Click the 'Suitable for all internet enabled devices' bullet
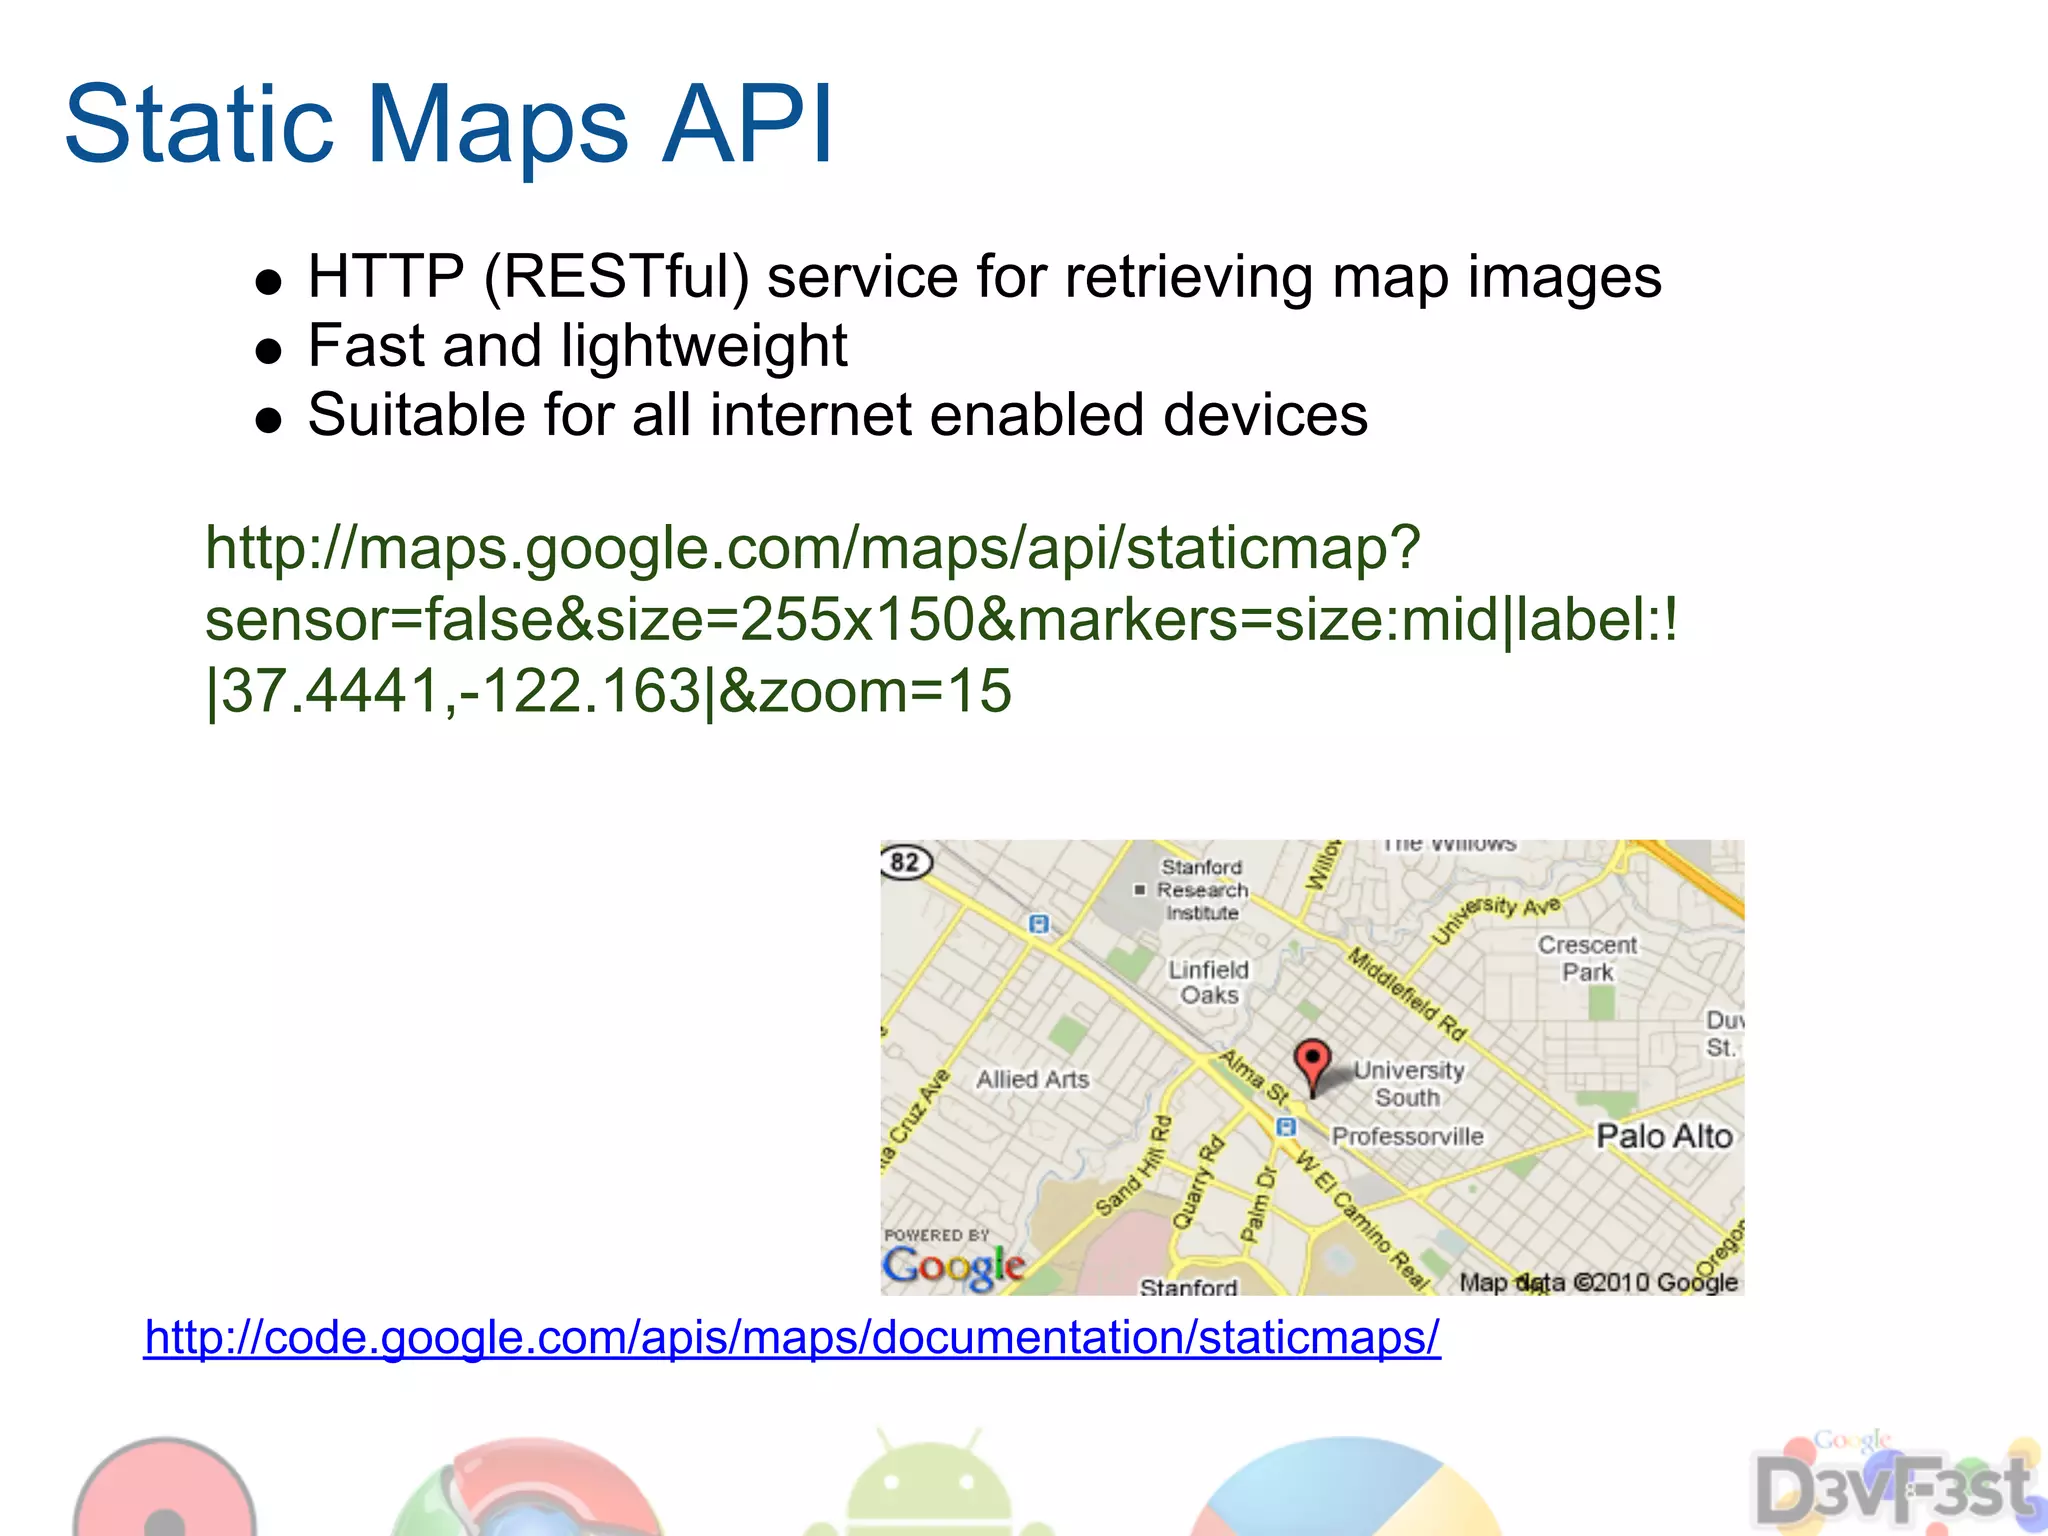2048x1536 pixels. pos(837,414)
